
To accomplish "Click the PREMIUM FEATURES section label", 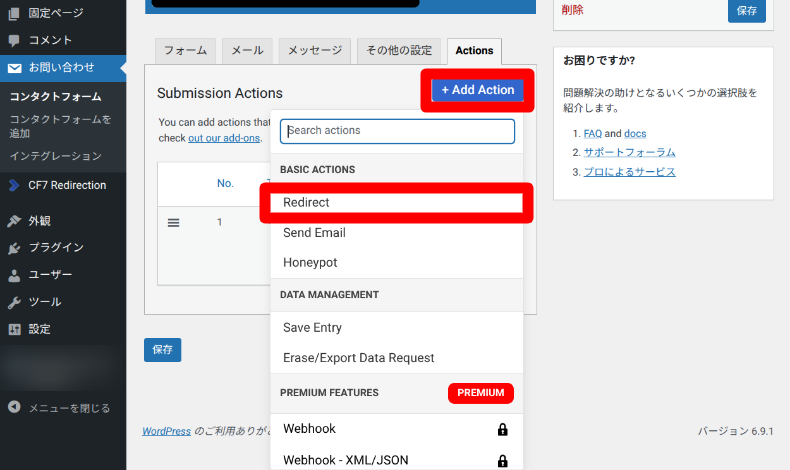I will [x=329, y=393].
